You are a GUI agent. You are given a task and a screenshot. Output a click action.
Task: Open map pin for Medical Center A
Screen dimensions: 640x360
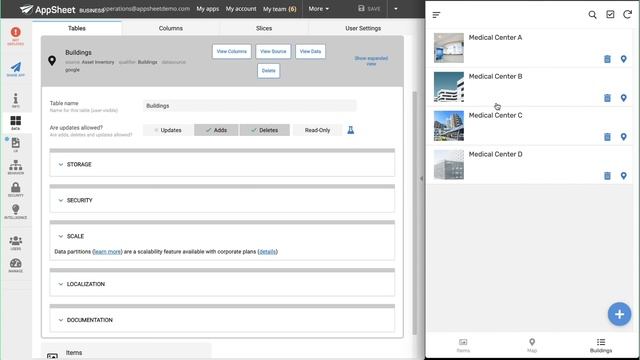[623, 59]
